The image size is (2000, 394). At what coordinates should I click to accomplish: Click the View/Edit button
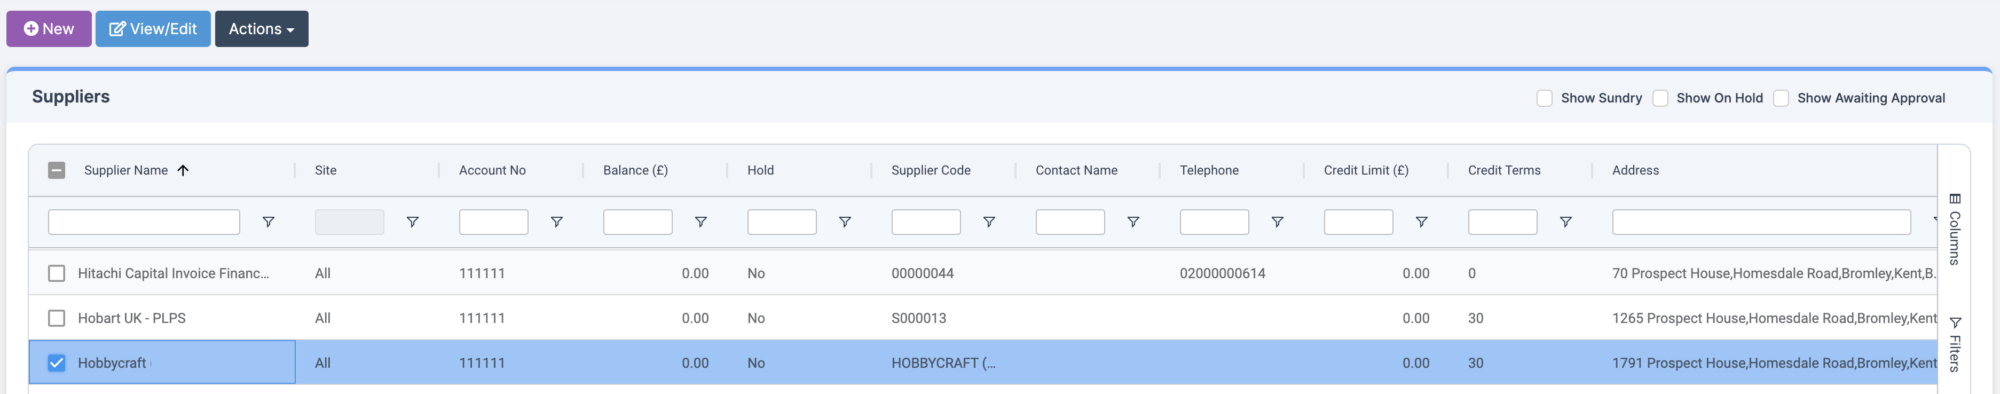(x=153, y=29)
